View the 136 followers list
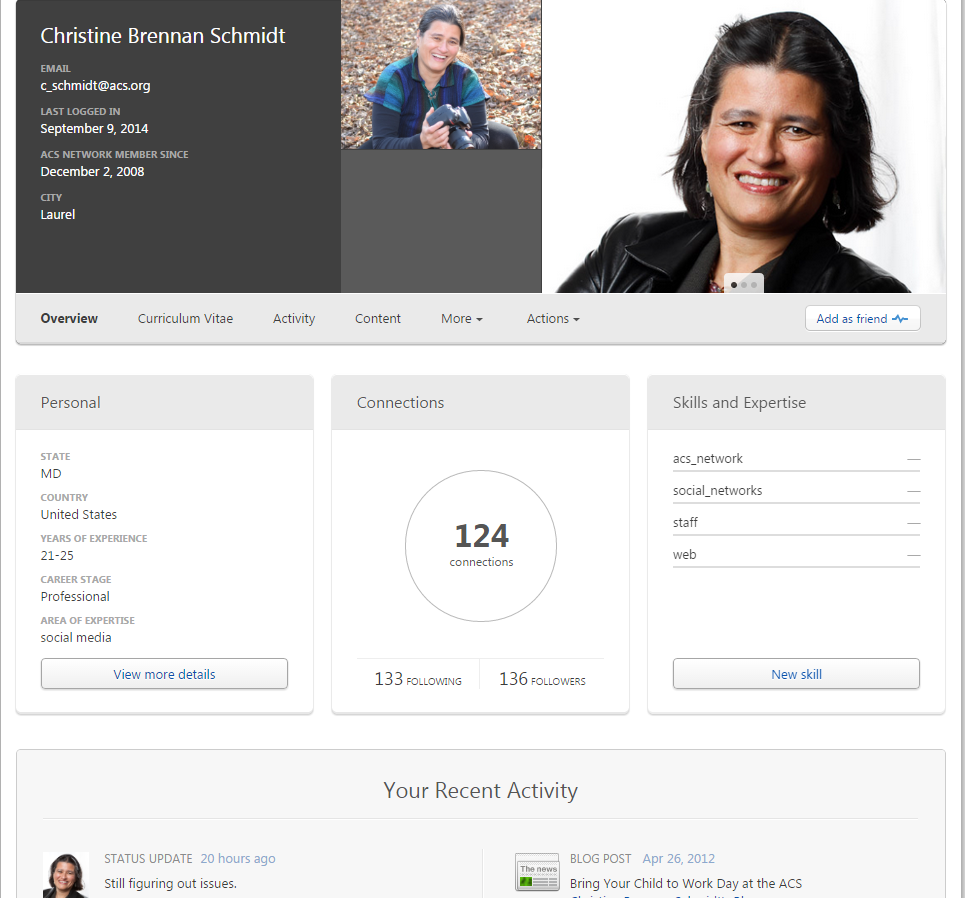 coord(542,680)
